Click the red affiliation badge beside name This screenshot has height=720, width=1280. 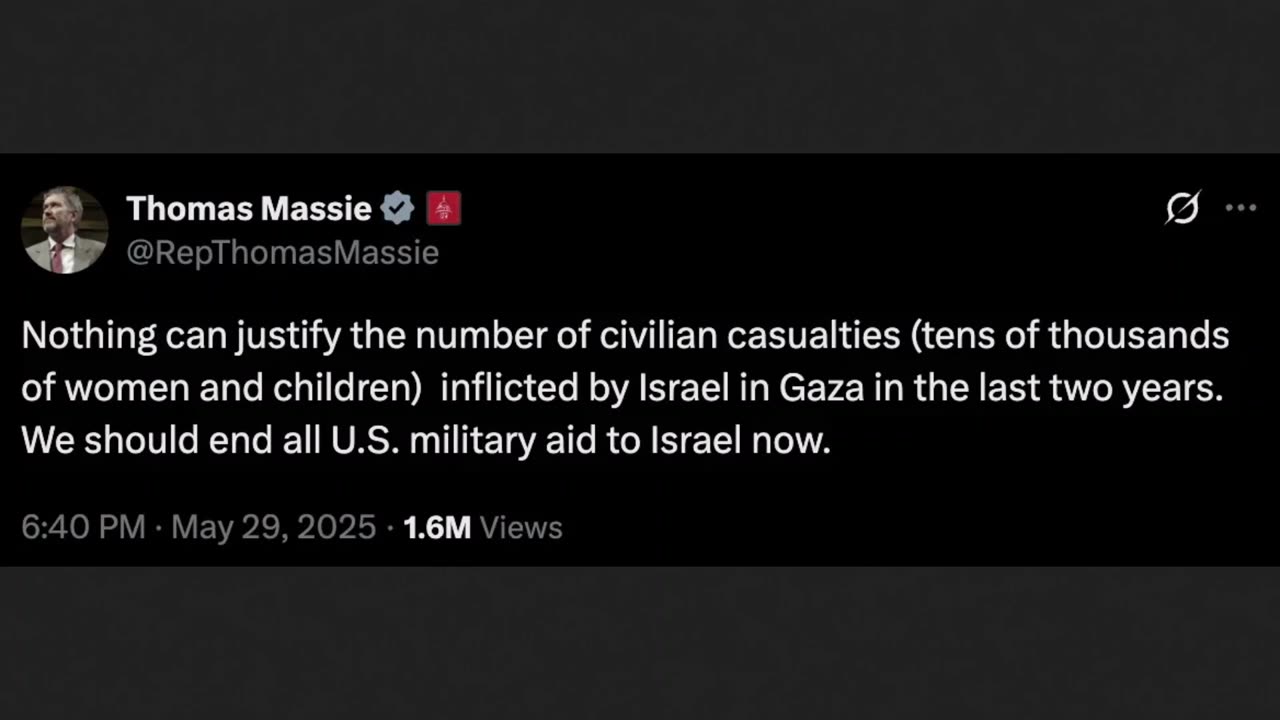click(x=443, y=209)
